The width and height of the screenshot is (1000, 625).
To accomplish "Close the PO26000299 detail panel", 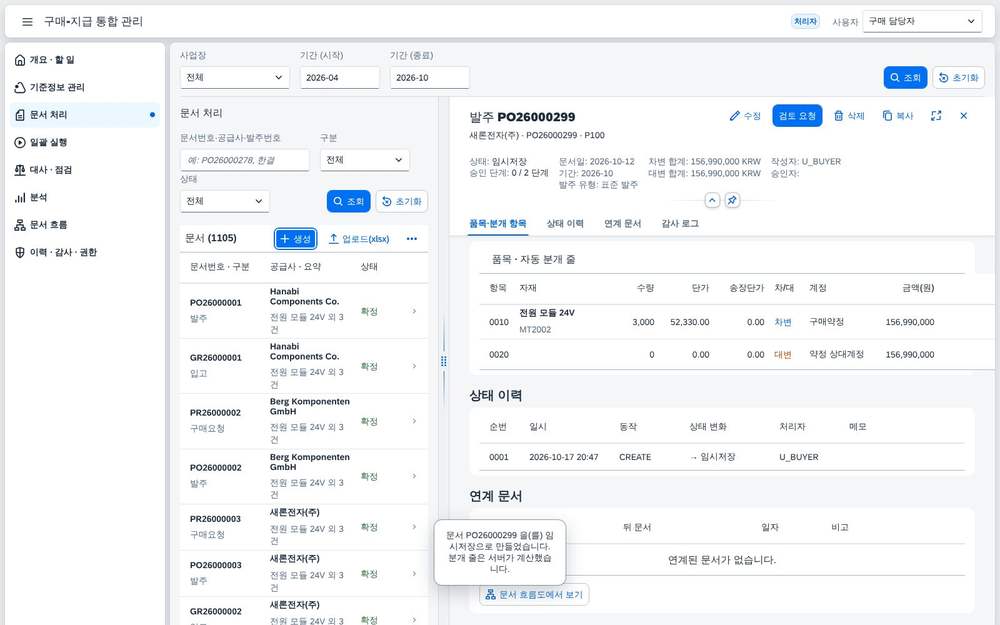I will (964, 115).
